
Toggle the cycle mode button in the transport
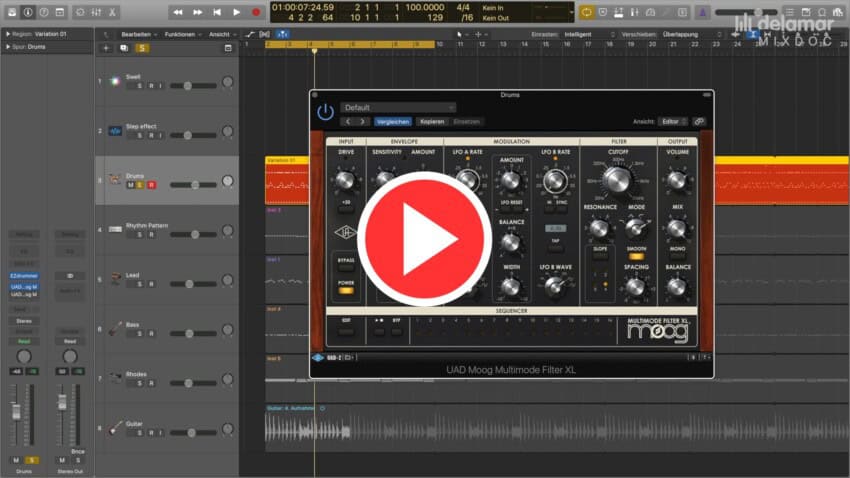586,12
